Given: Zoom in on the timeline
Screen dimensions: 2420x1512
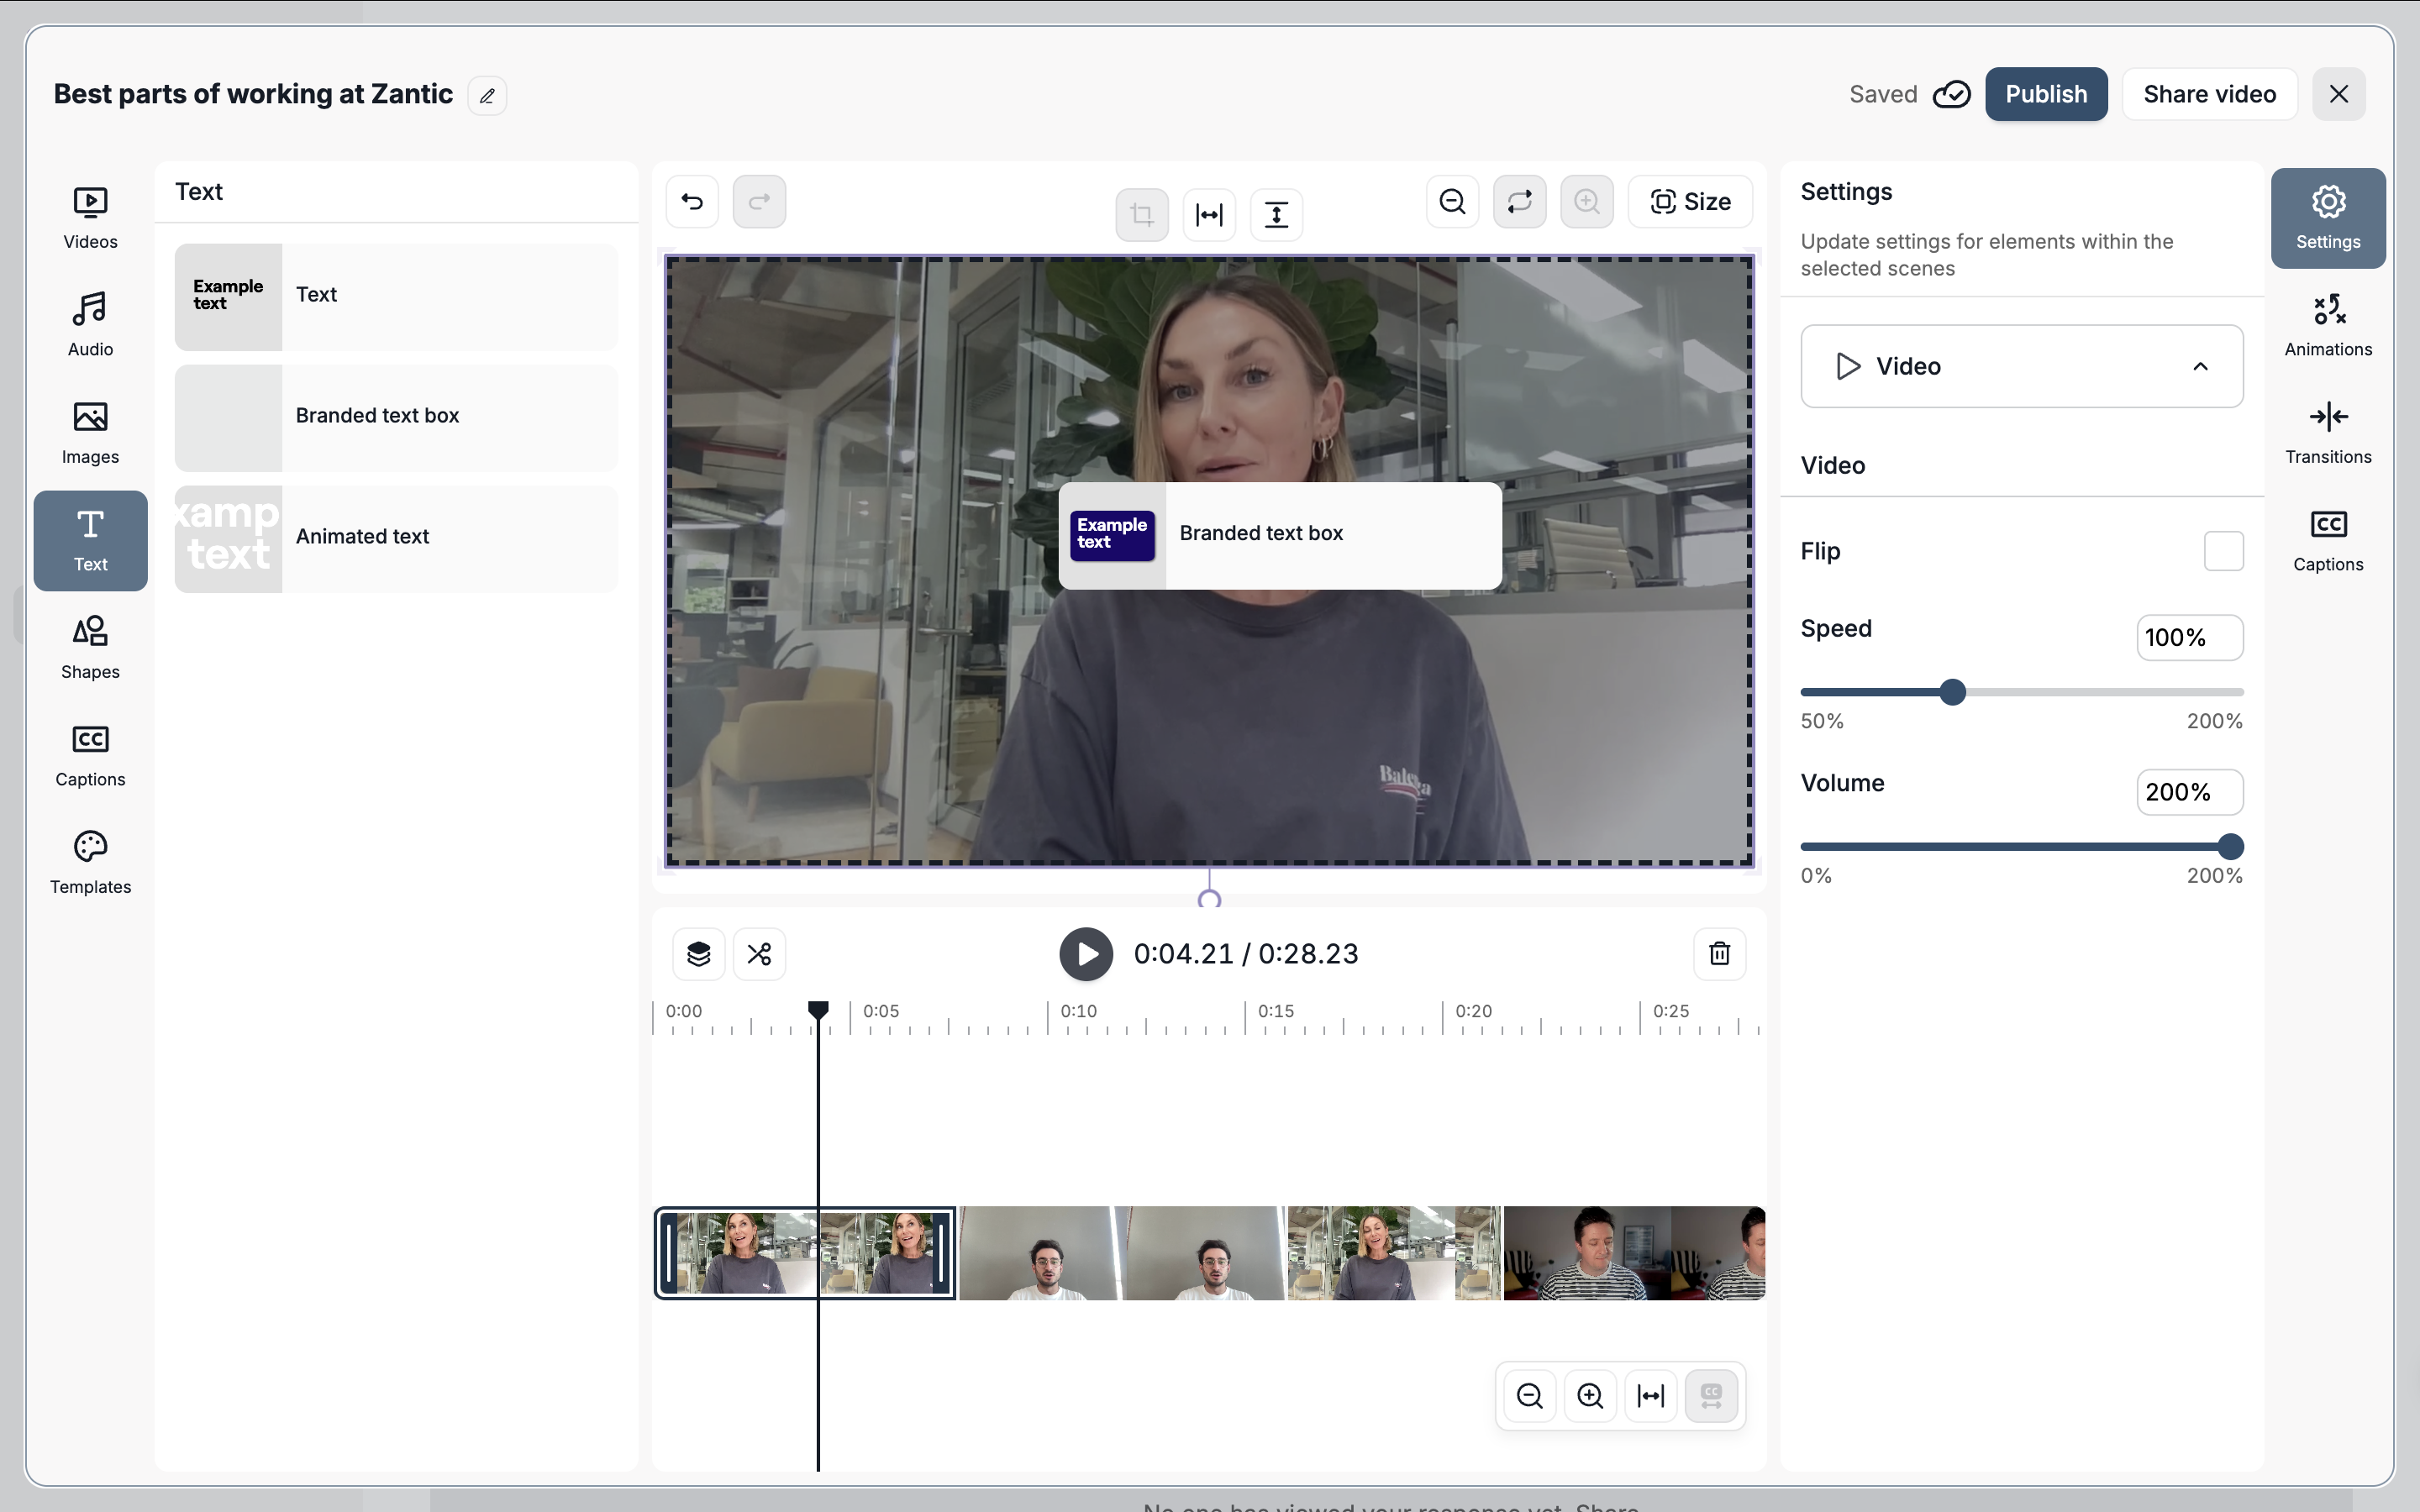Looking at the screenshot, I should coord(1590,1395).
